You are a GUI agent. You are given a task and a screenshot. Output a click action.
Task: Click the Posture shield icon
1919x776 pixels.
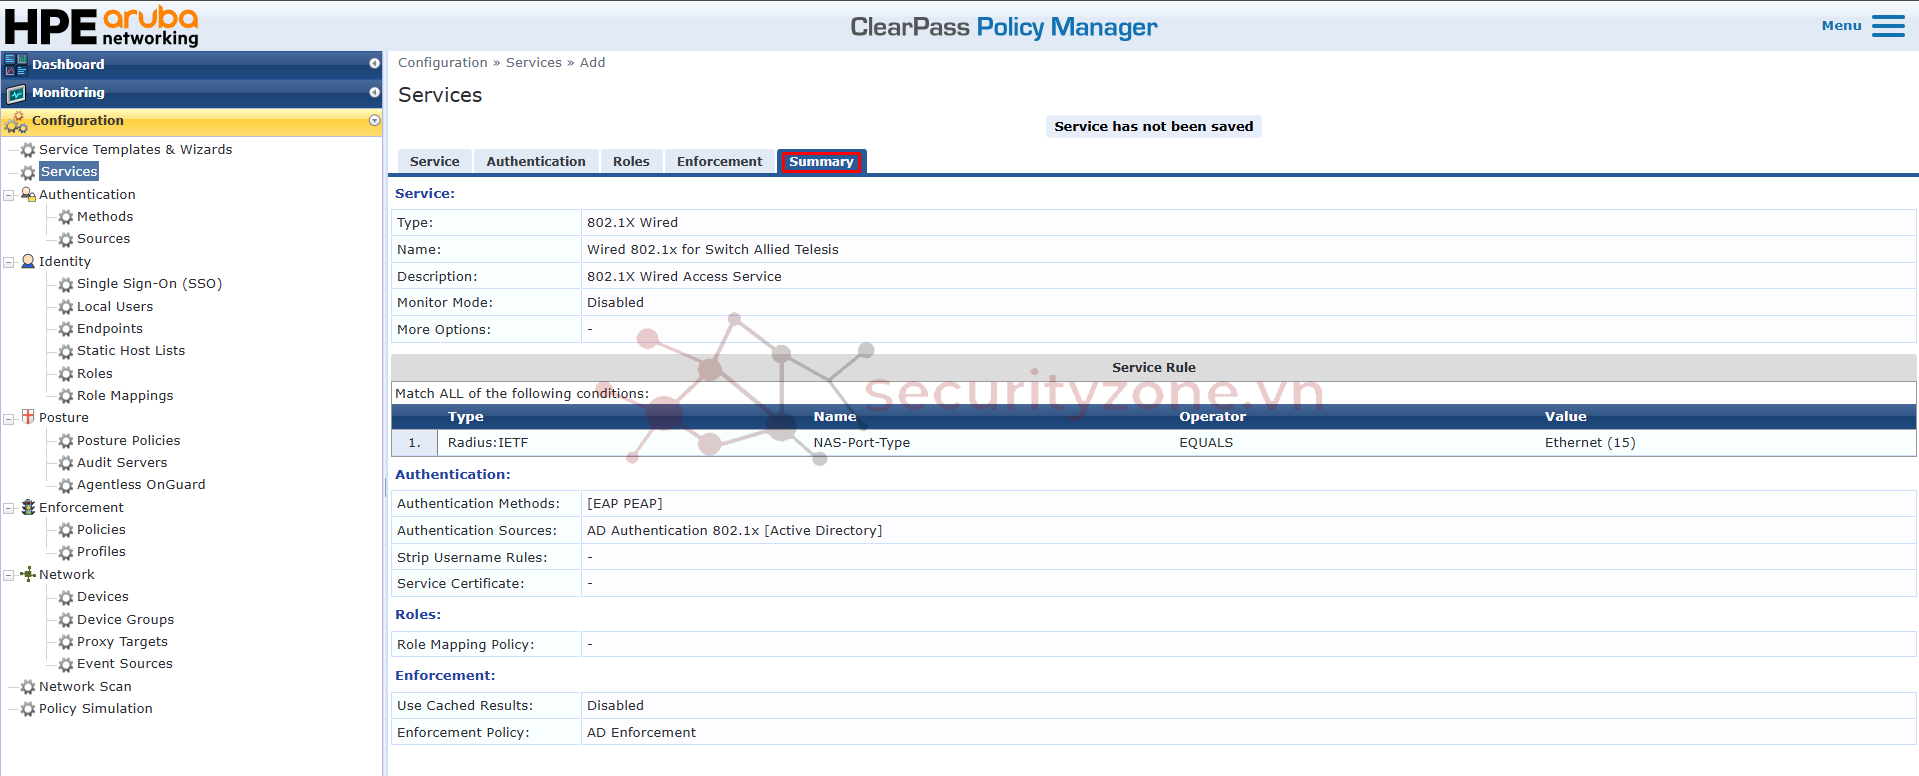coord(28,417)
